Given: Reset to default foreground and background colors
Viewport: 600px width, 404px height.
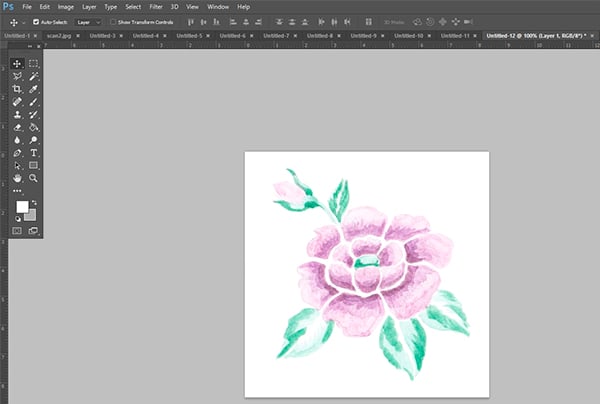Looking at the screenshot, I should pos(18,219).
